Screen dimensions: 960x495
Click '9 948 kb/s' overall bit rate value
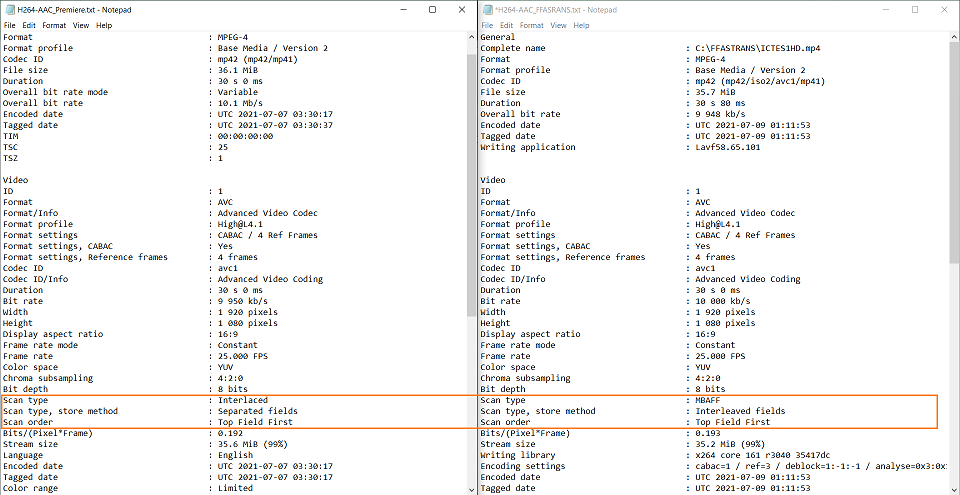pyautogui.click(x=721, y=114)
